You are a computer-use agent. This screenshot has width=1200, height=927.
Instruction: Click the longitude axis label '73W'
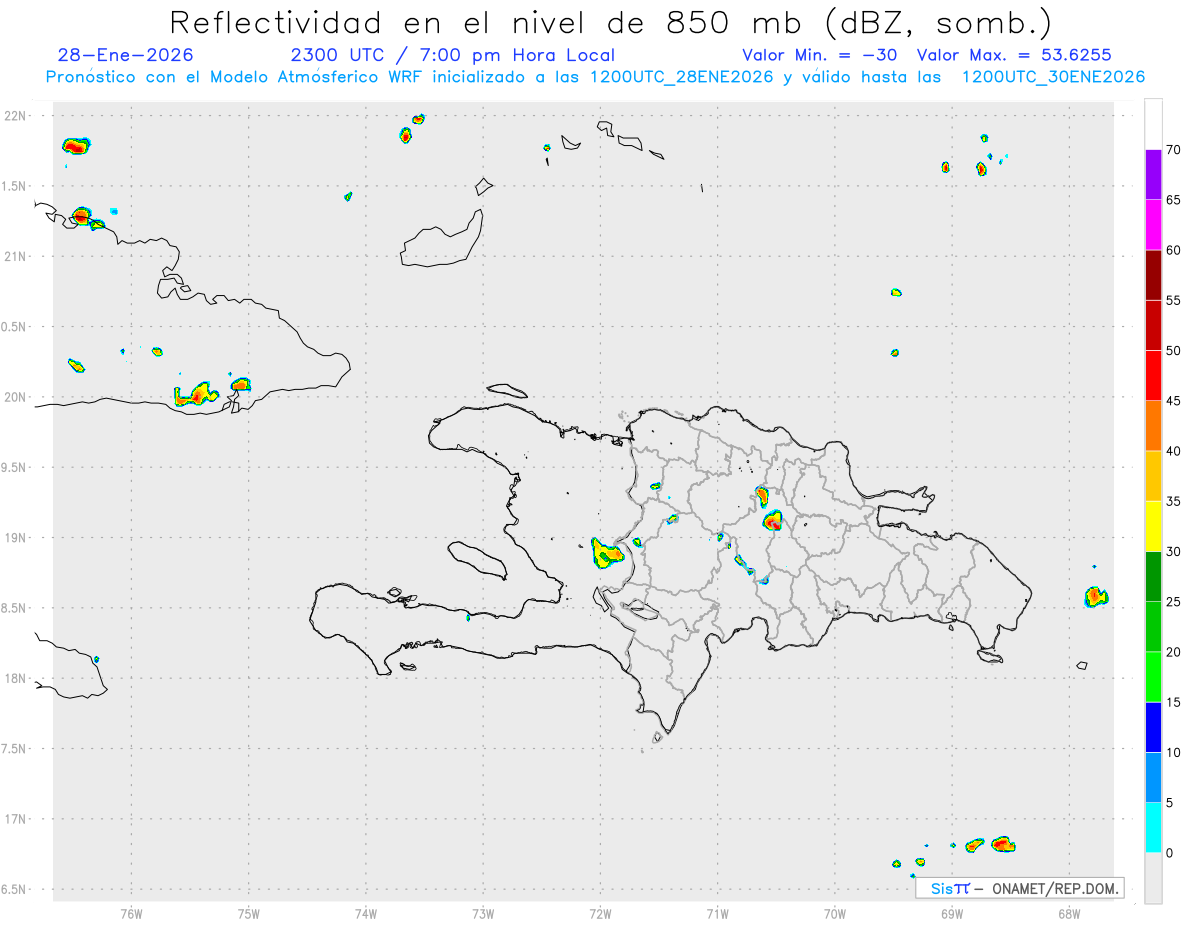(483, 914)
